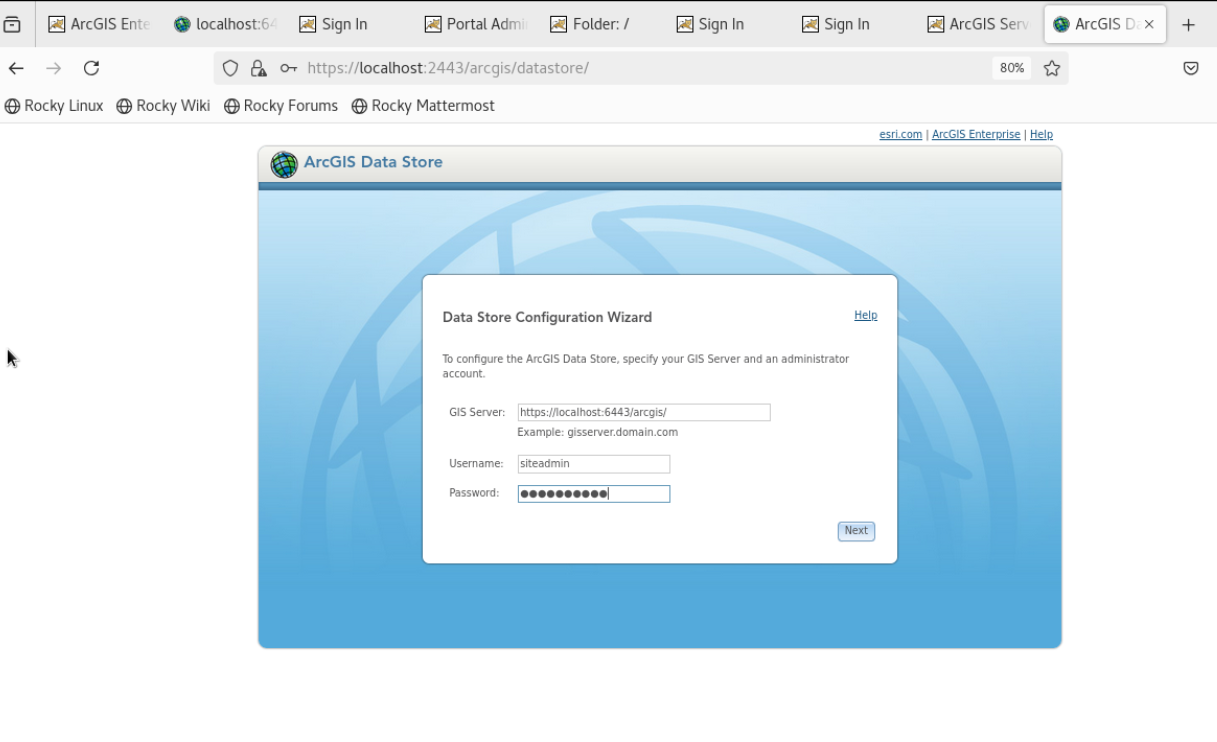Screen dimensions: 1217x742
Task: Click the Next button
Action: [856, 531]
